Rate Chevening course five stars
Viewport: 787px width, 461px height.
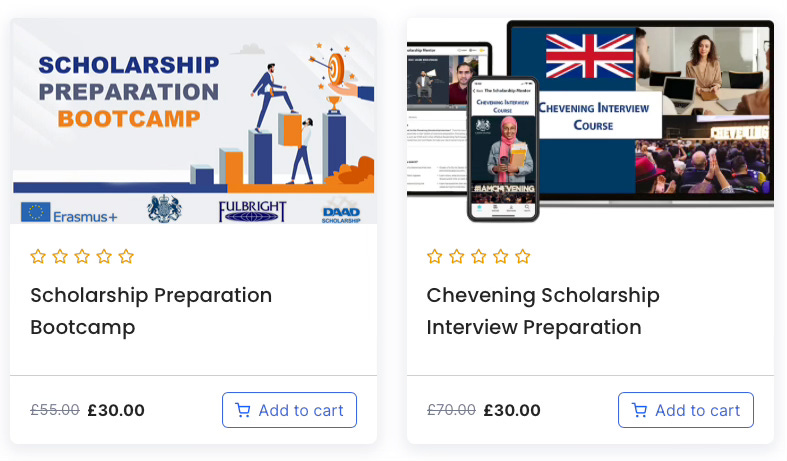[x=523, y=257]
